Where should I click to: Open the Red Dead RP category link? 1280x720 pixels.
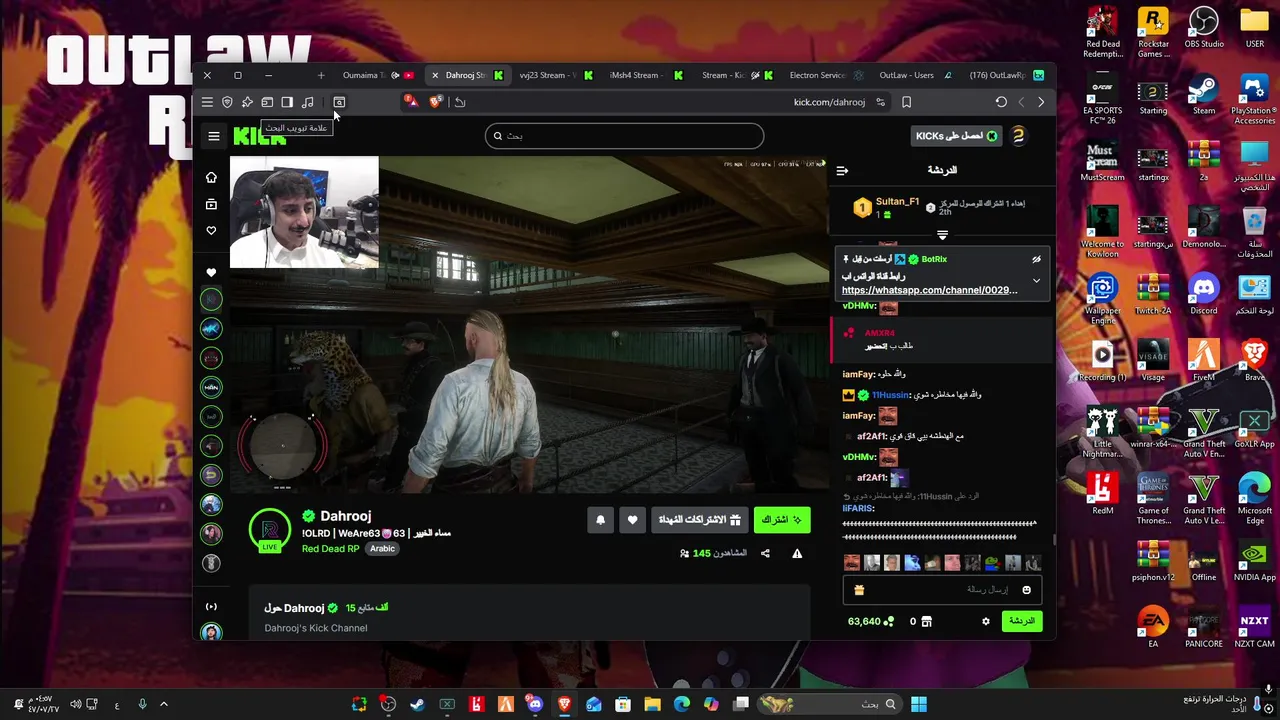(x=330, y=548)
